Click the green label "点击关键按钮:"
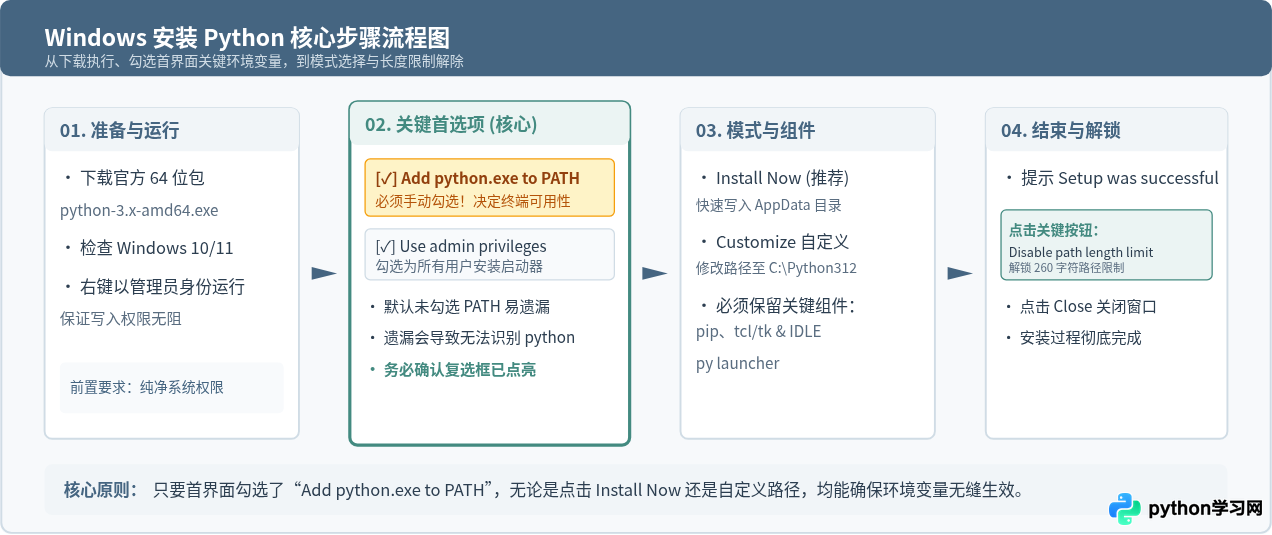Image resolution: width=1272 pixels, height=535 pixels. click(1053, 230)
